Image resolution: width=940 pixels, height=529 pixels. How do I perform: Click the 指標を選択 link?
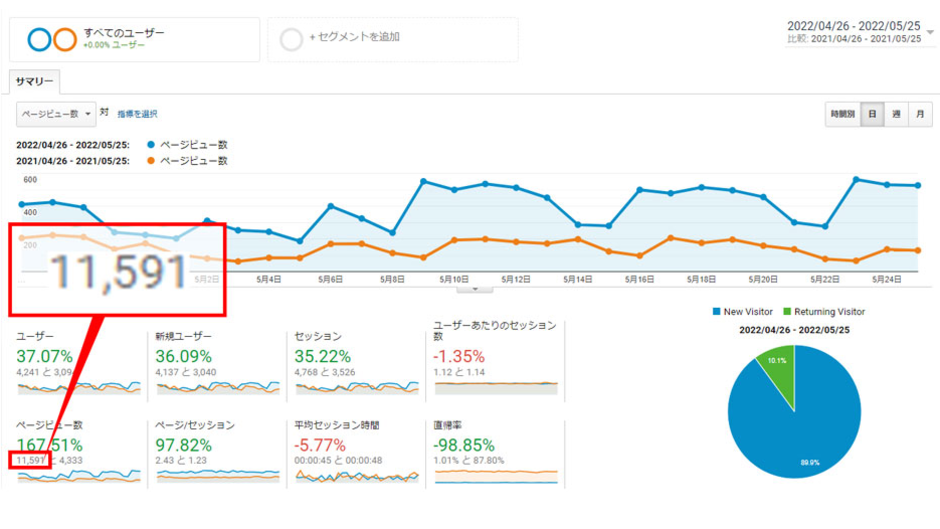137,114
